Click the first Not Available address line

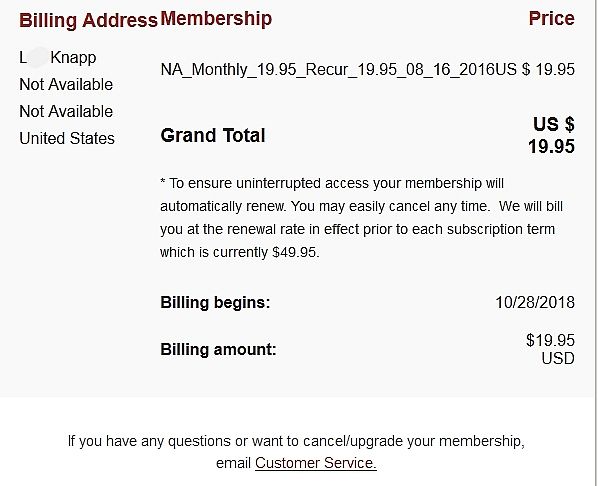tap(66, 84)
